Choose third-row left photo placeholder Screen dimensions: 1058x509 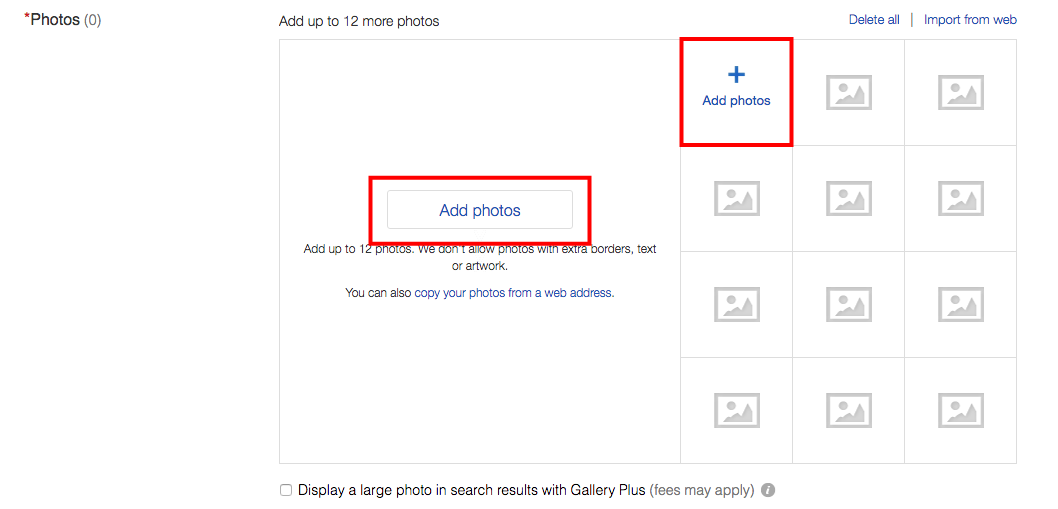(736, 304)
